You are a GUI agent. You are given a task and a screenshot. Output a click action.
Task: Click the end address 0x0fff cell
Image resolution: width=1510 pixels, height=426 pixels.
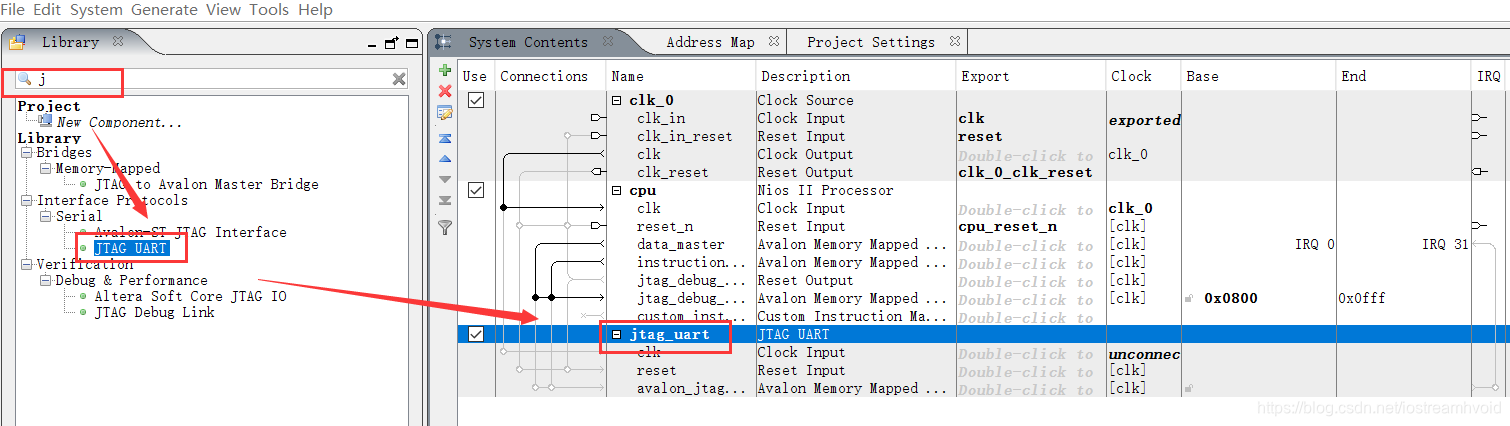(x=1361, y=298)
